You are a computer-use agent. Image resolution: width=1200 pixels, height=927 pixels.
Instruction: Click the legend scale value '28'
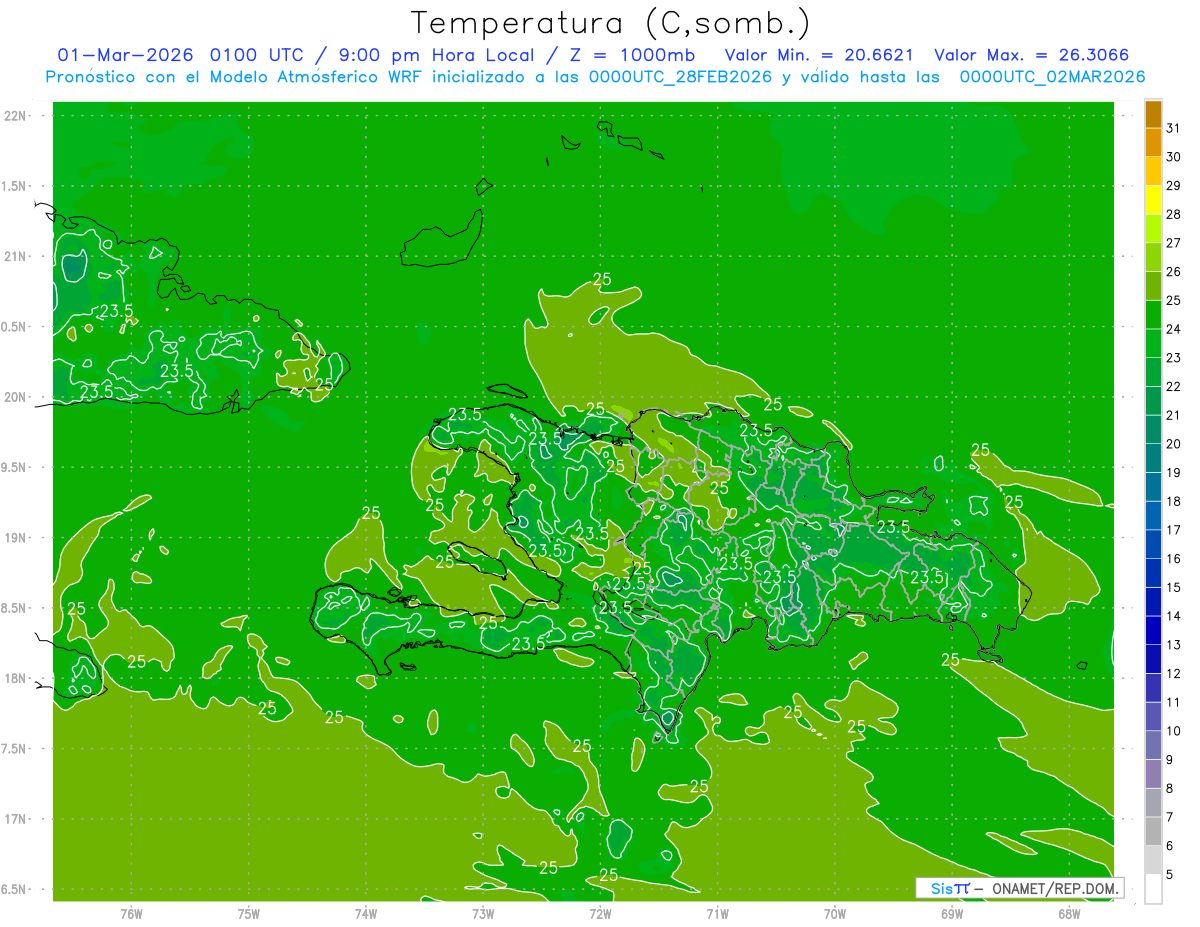coord(1174,214)
